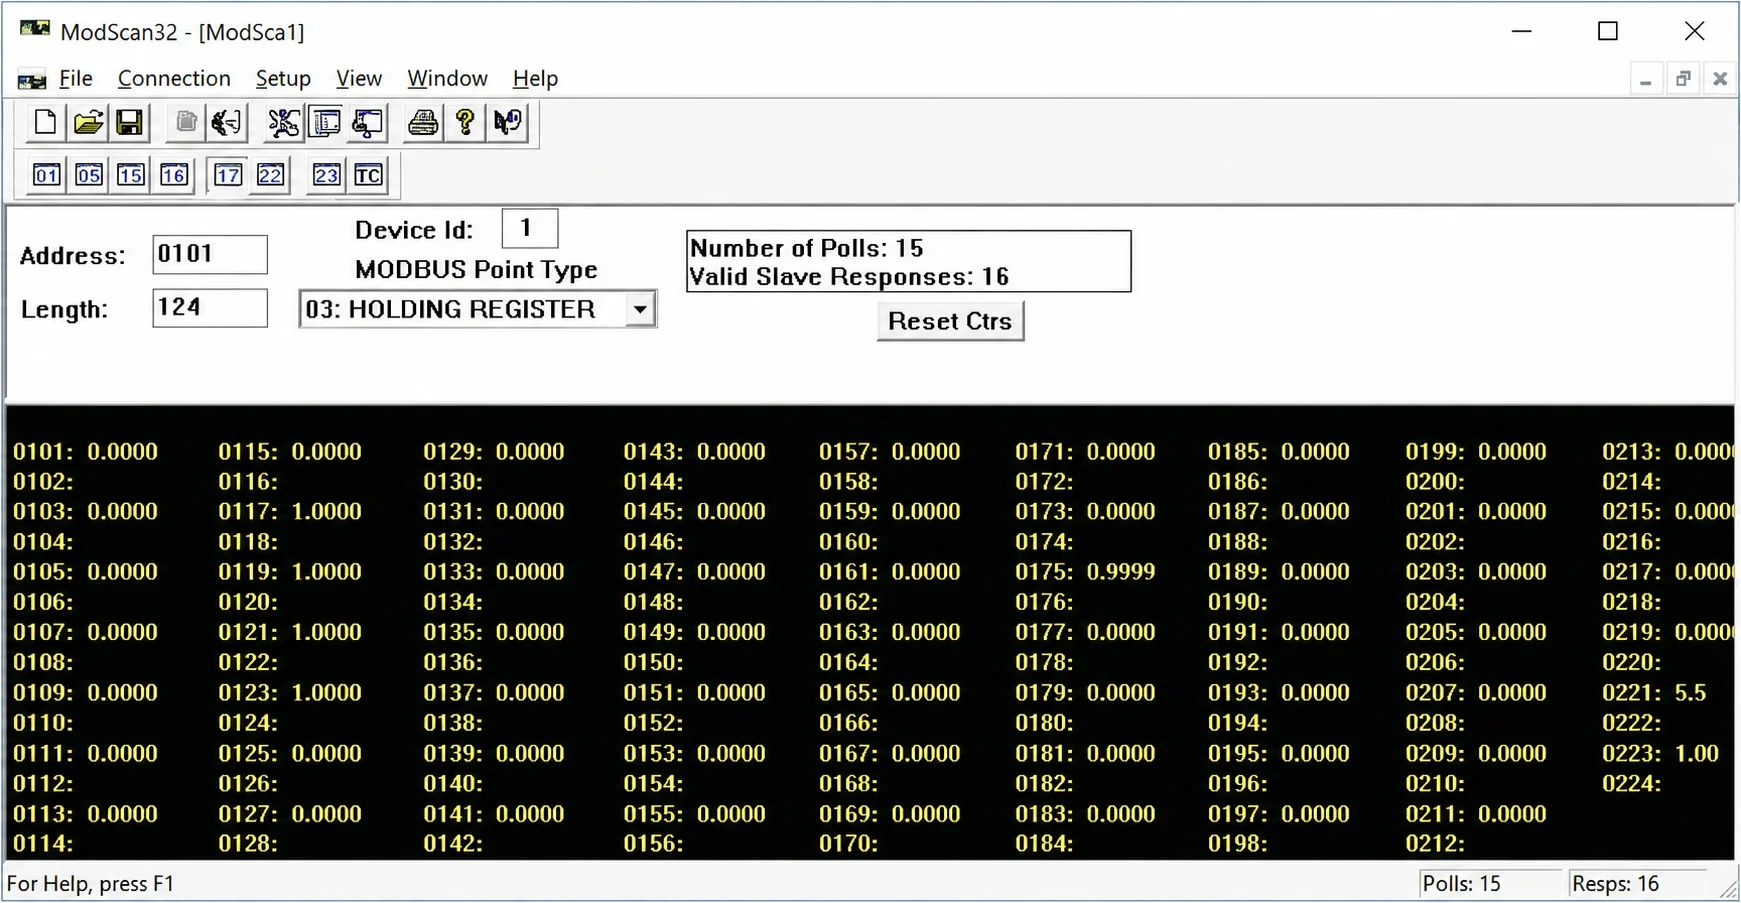Click the Length input field

210,307
